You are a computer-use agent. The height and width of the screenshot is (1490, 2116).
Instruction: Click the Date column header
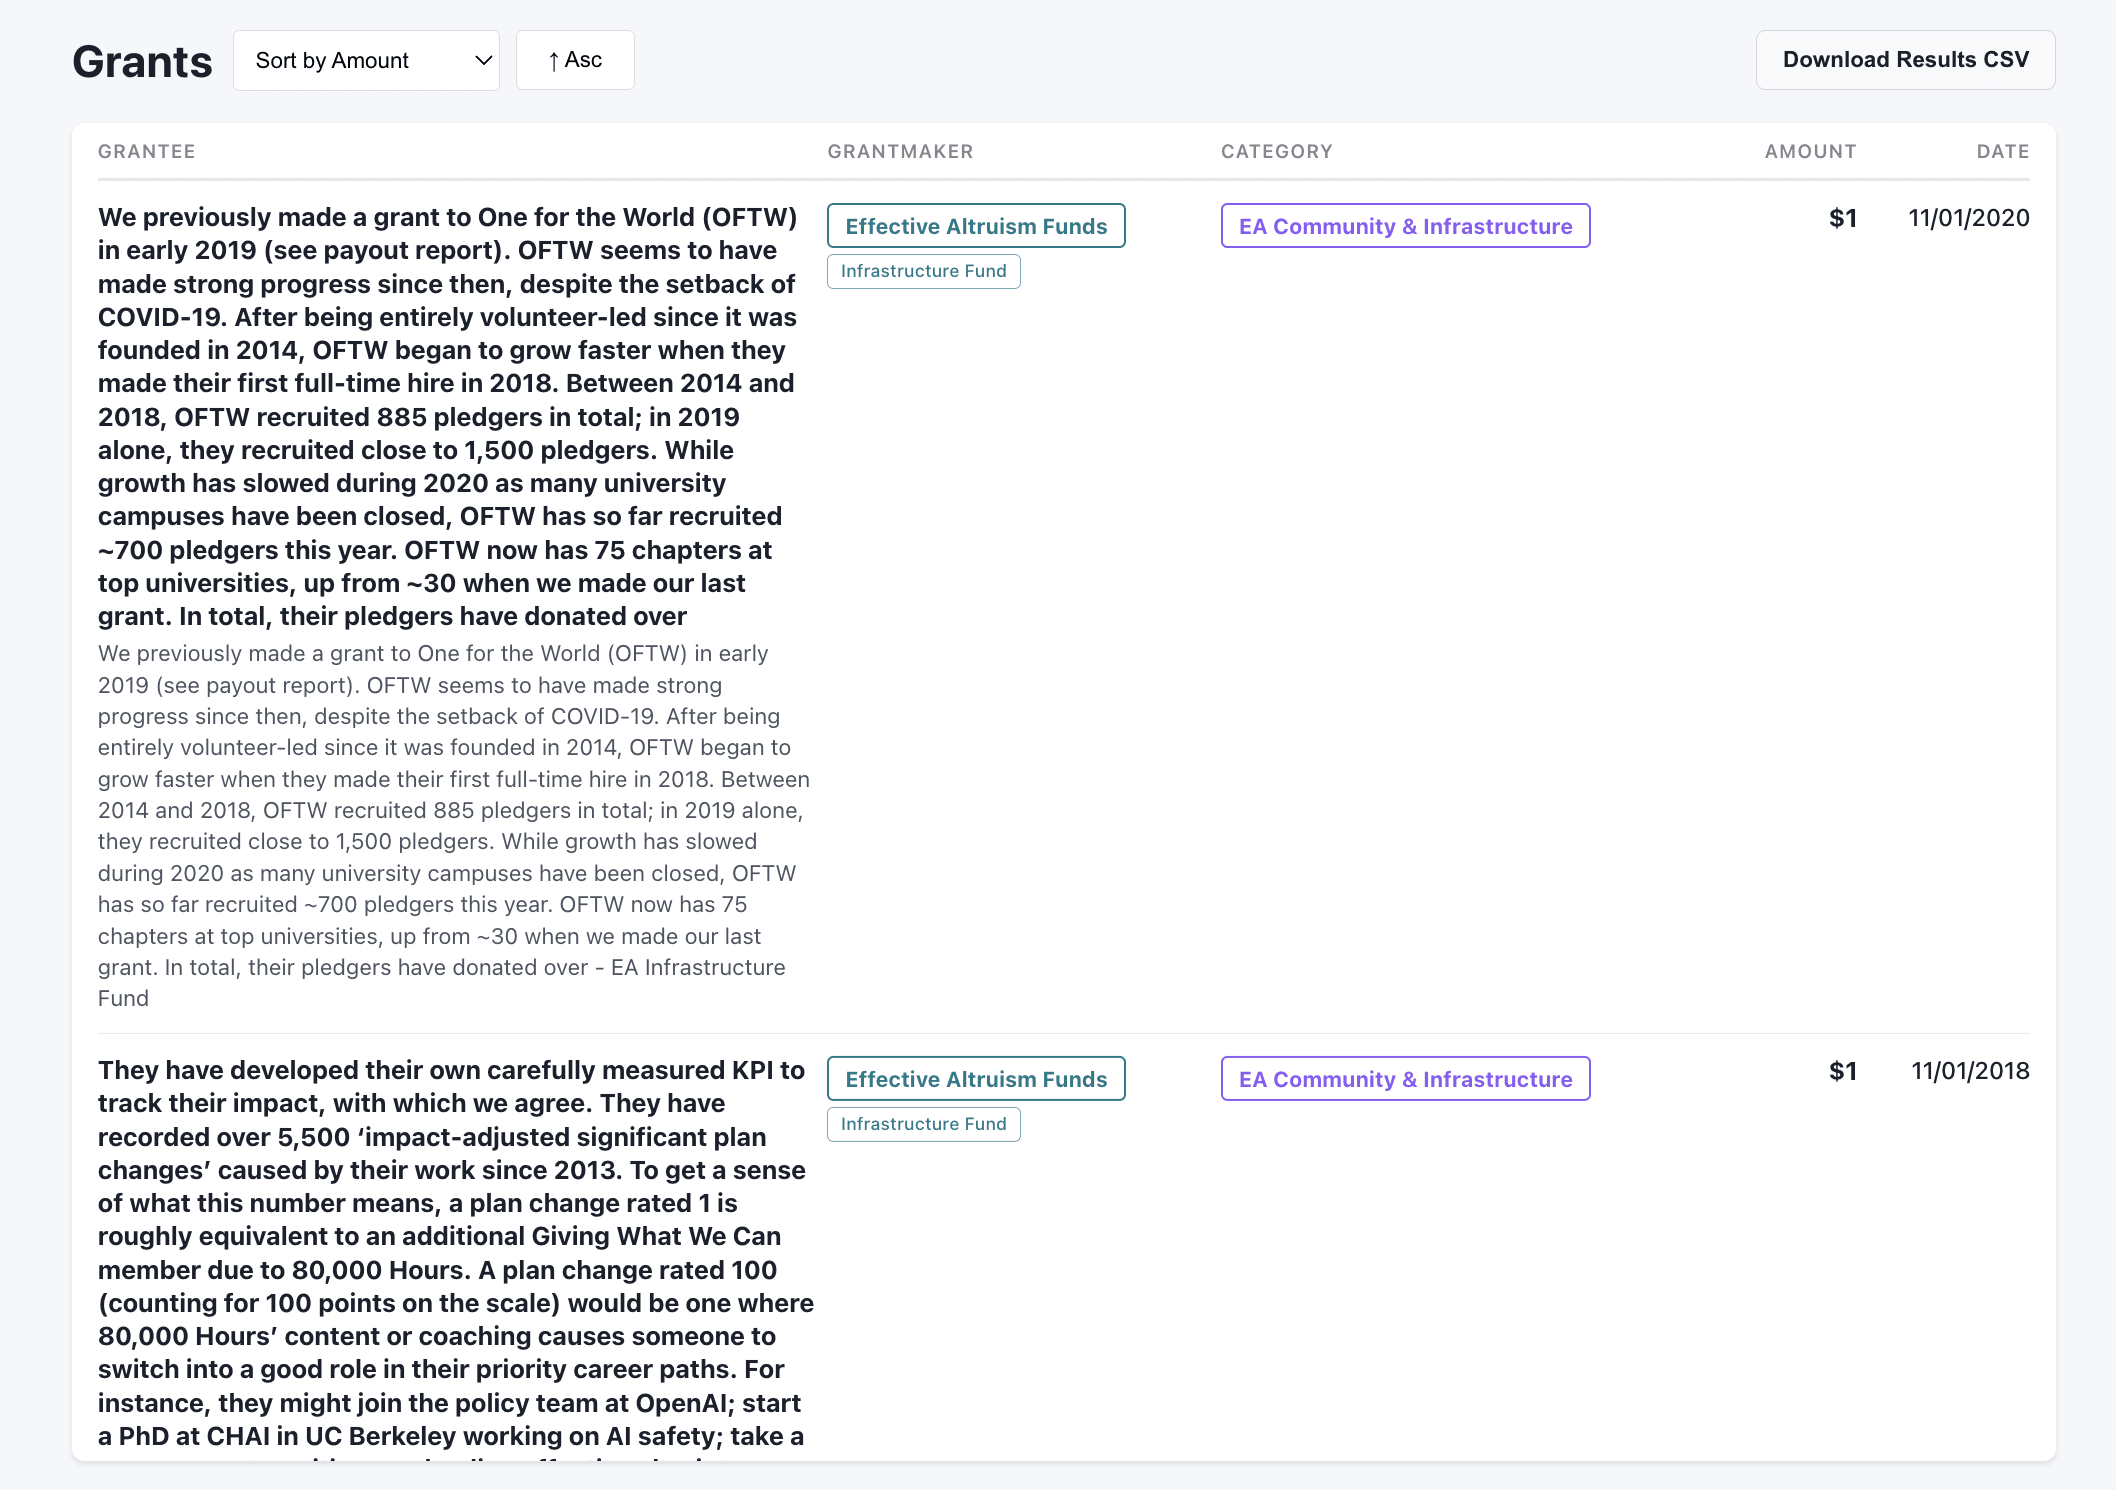coord(2002,151)
